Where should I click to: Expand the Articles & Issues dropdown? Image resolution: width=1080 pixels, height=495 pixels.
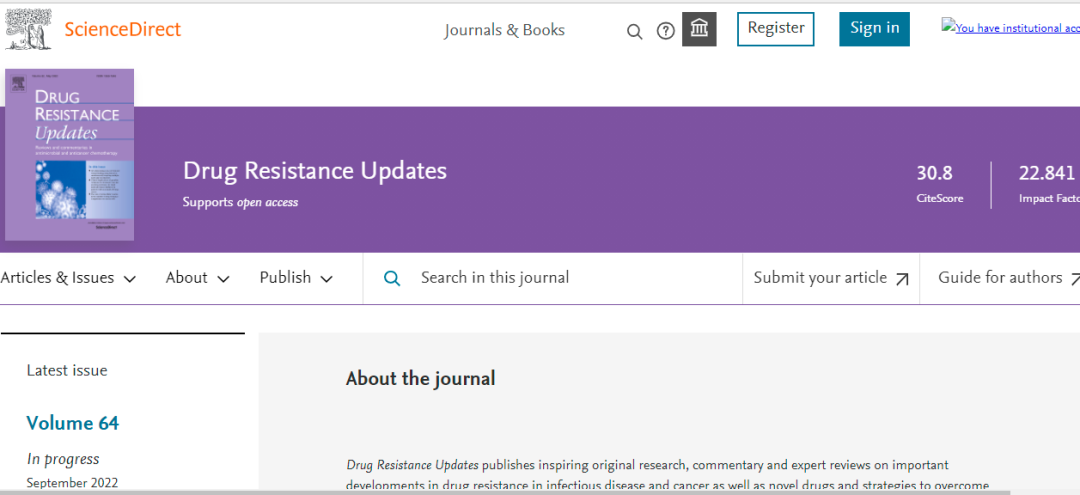(x=68, y=278)
